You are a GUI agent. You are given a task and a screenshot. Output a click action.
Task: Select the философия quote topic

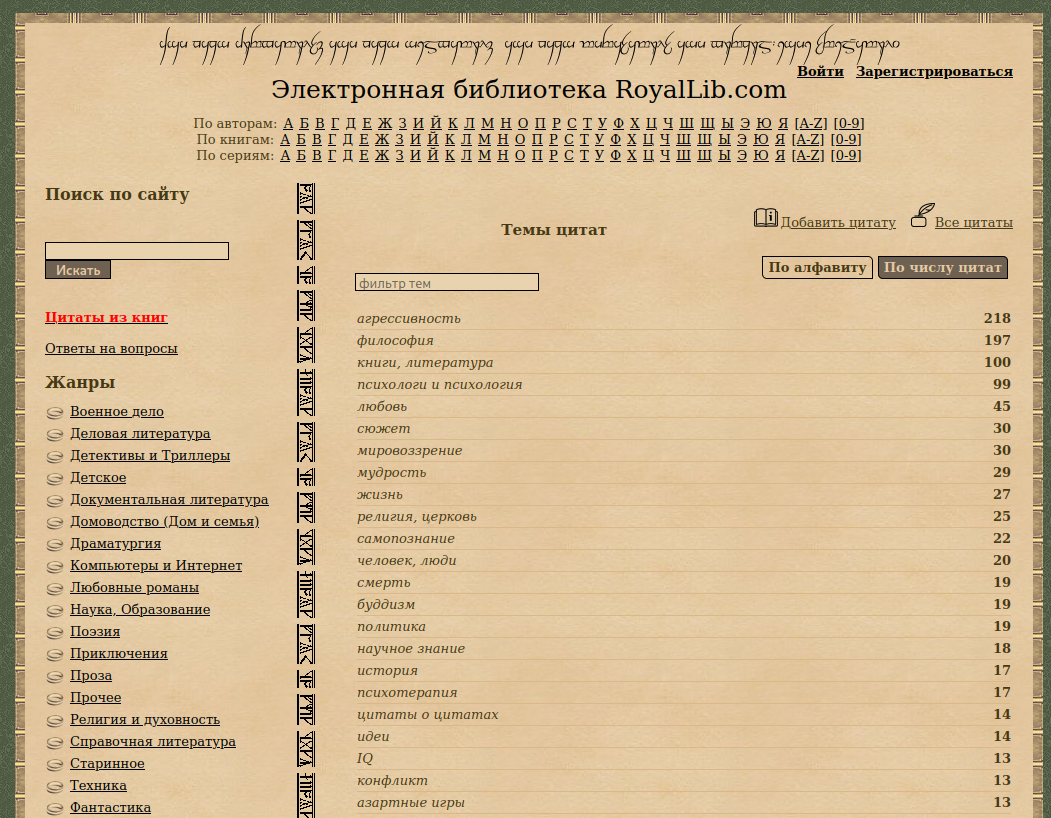coord(396,341)
